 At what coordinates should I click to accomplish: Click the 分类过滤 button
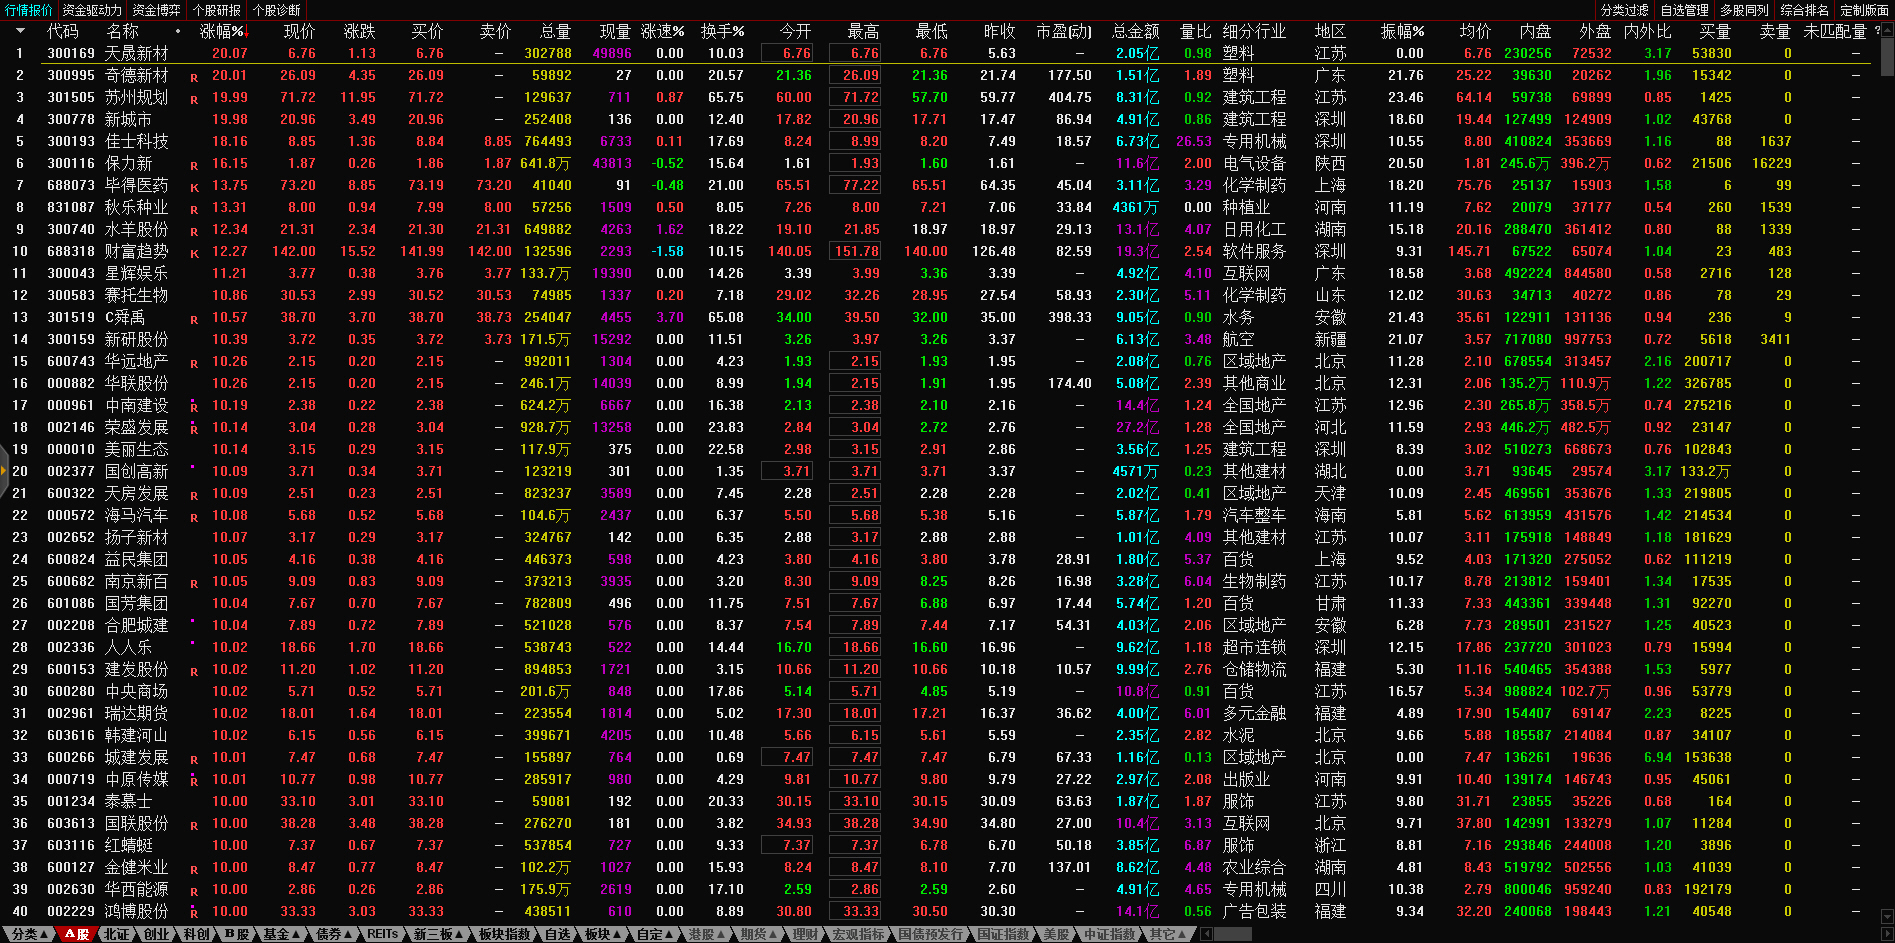pyautogui.click(x=1624, y=10)
